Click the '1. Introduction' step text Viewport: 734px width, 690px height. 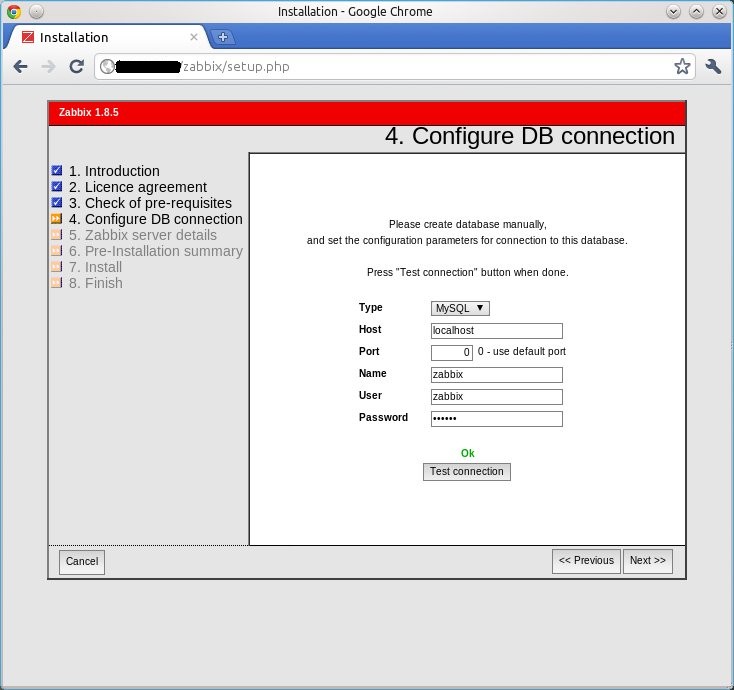[114, 171]
